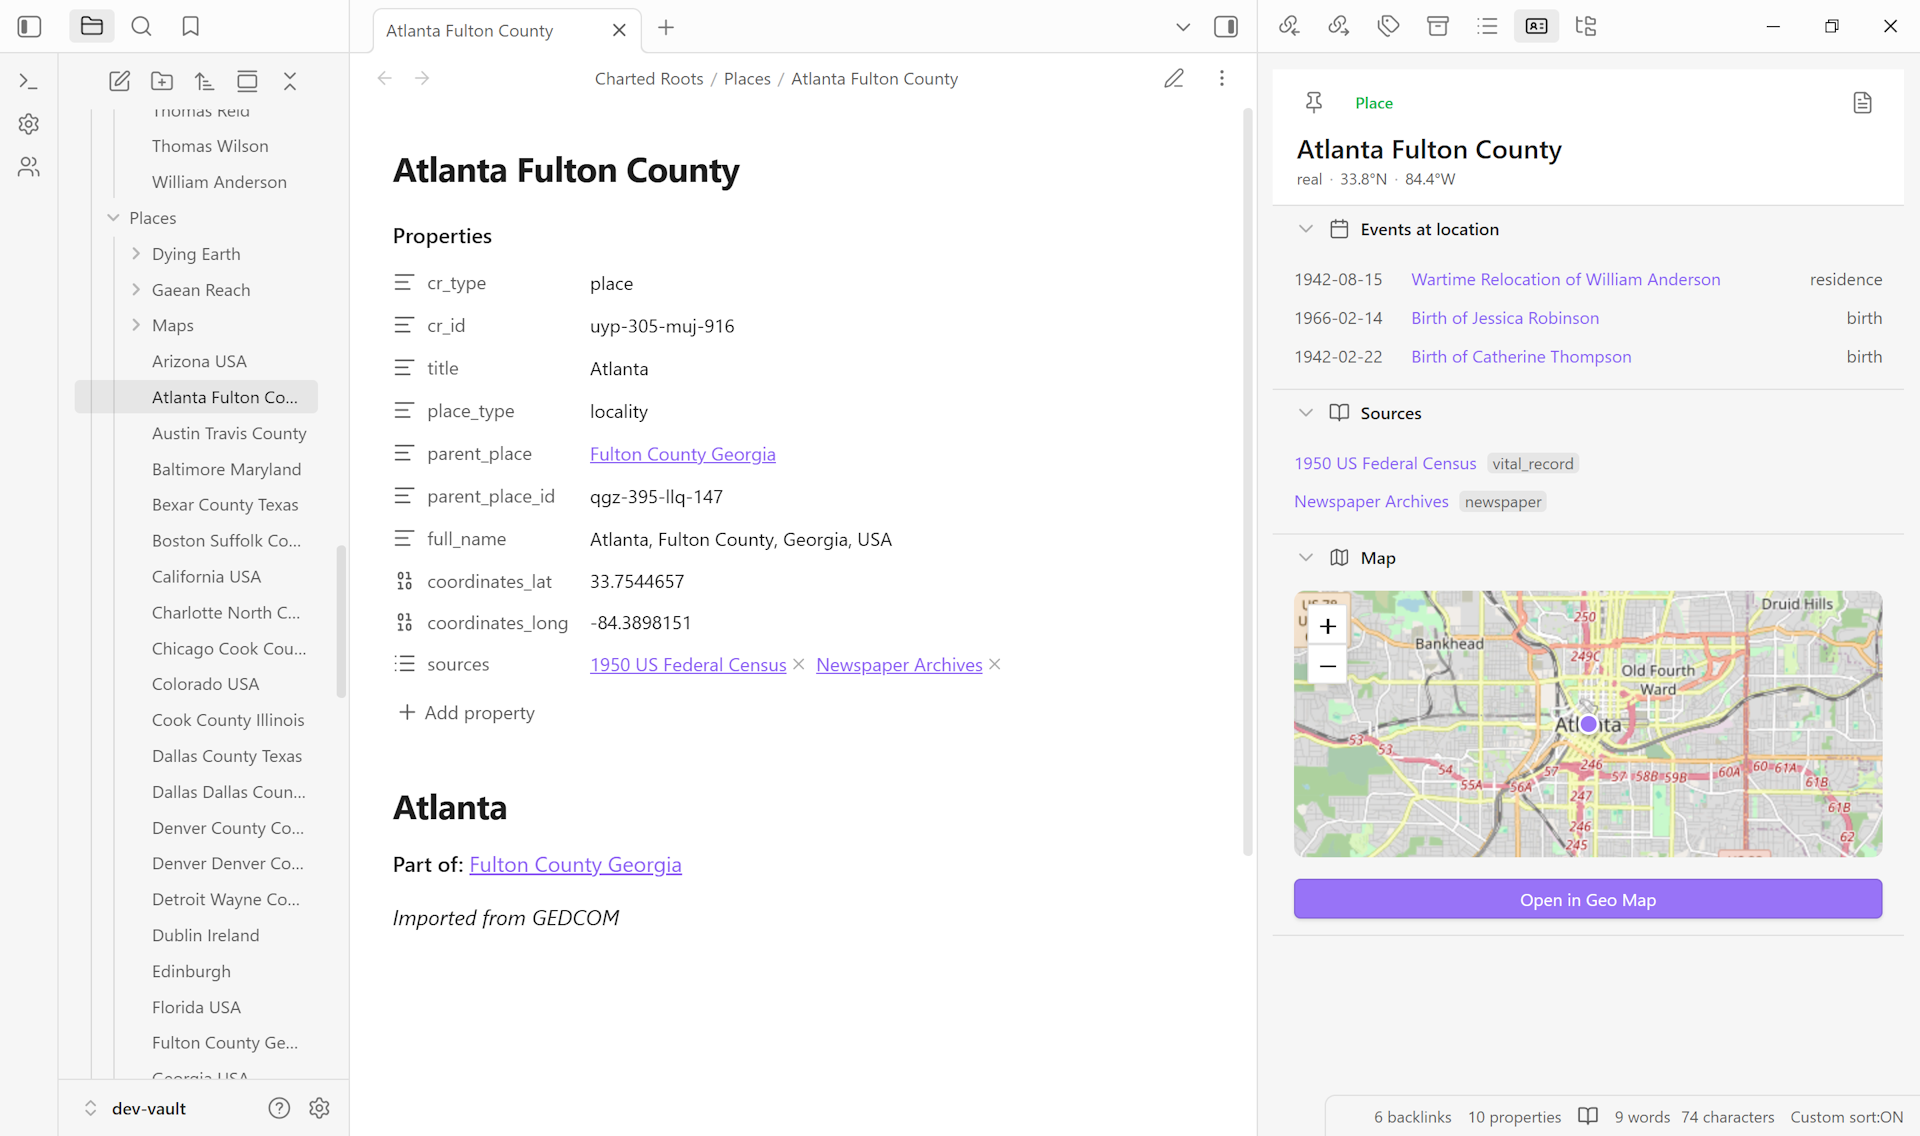
Task: Open Birth of Jessica Robinson event
Action: [x=1504, y=318]
